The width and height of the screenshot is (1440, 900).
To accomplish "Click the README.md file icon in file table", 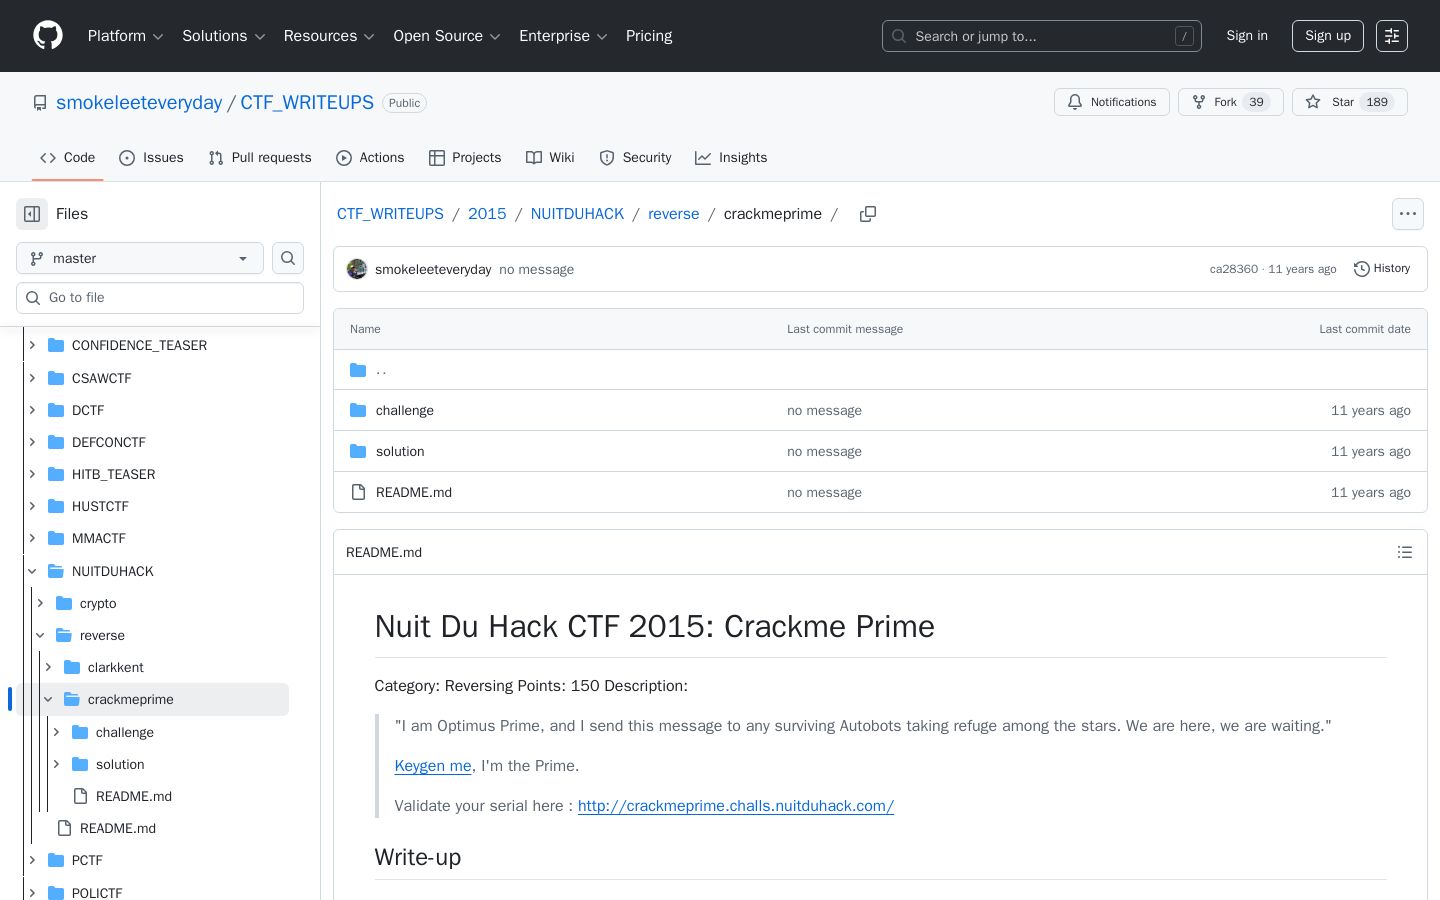I will coord(358,492).
